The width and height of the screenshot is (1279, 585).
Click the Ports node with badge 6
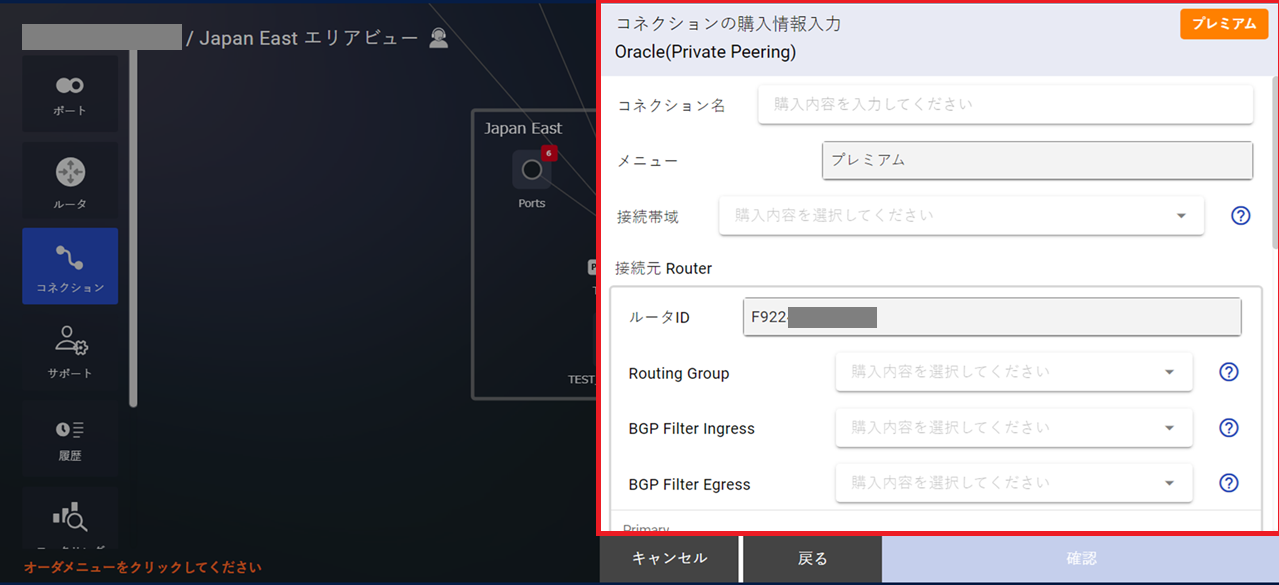click(531, 172)
